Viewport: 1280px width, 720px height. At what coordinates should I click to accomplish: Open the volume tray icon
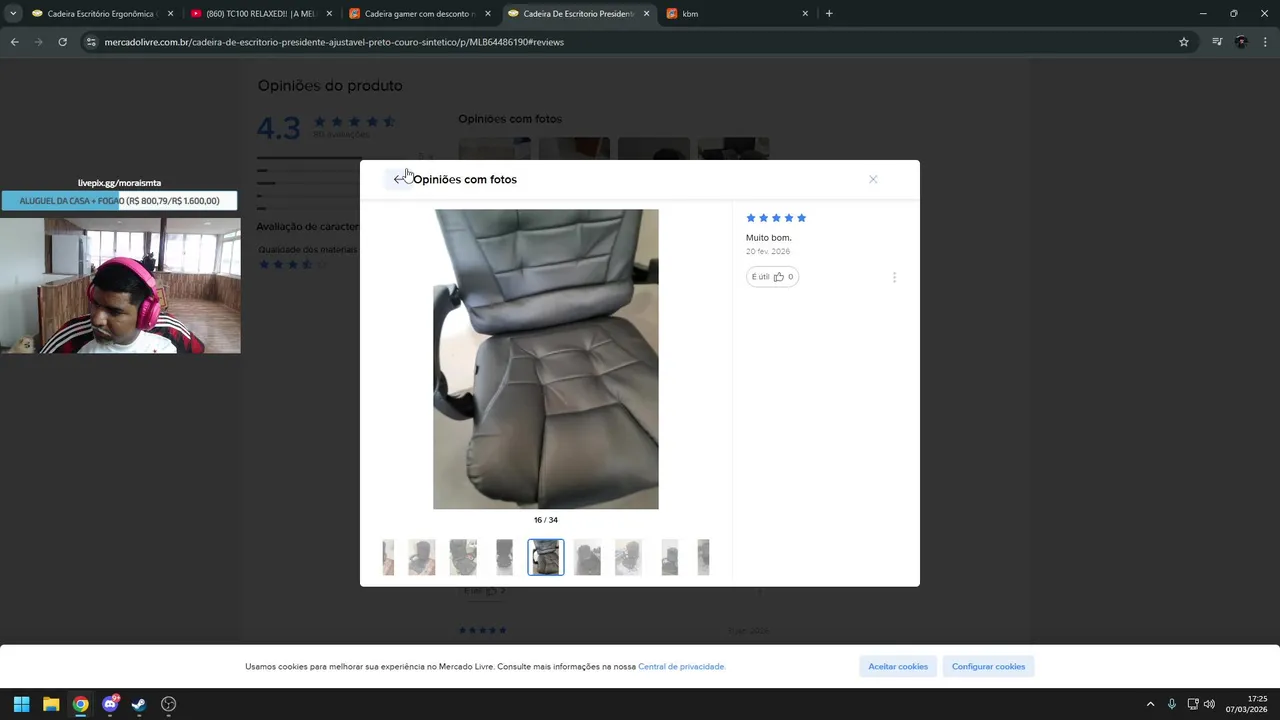tap(1209, 704)
